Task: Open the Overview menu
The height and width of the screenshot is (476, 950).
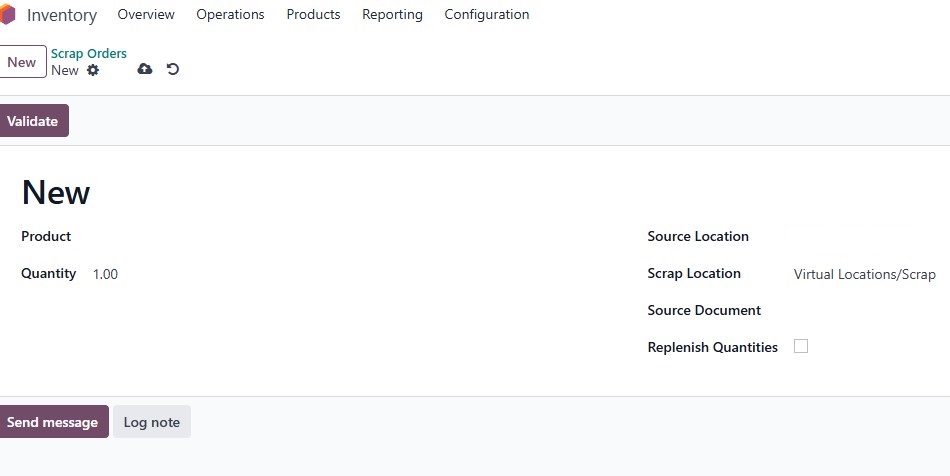Action: click(x=146, y=15)
